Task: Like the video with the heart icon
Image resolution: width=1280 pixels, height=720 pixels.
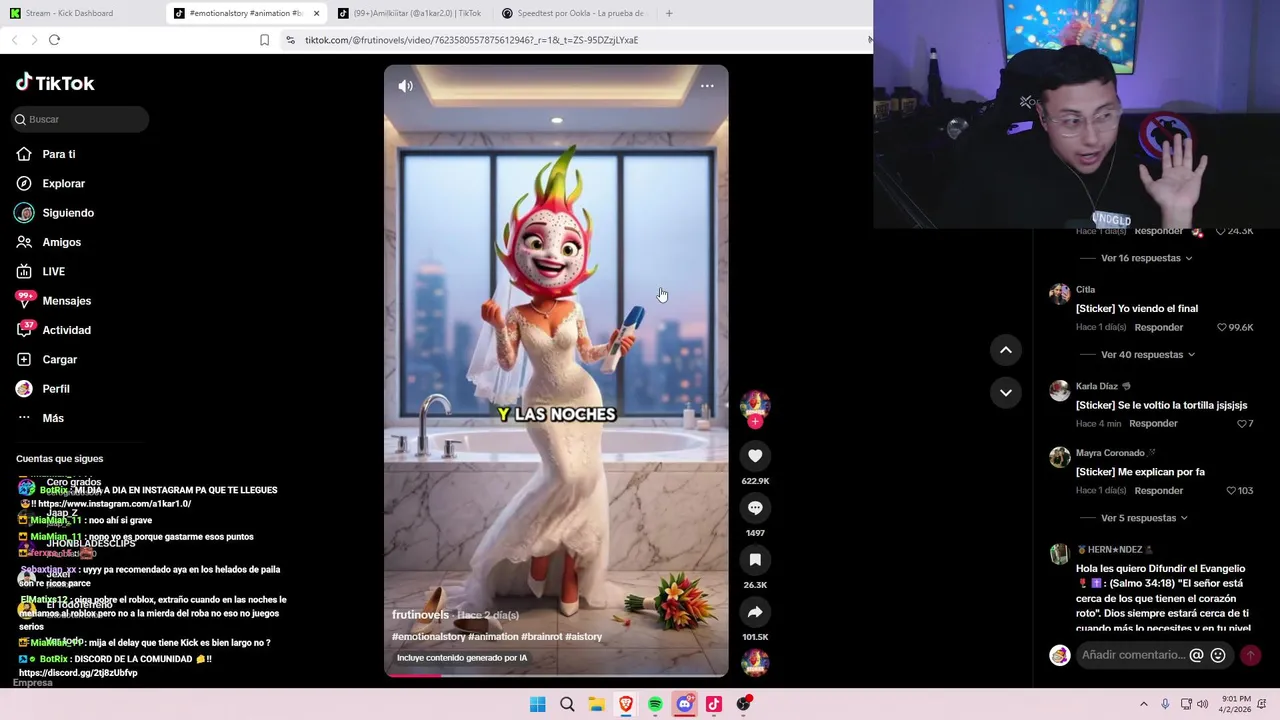Action: click(x=755, y=456)
